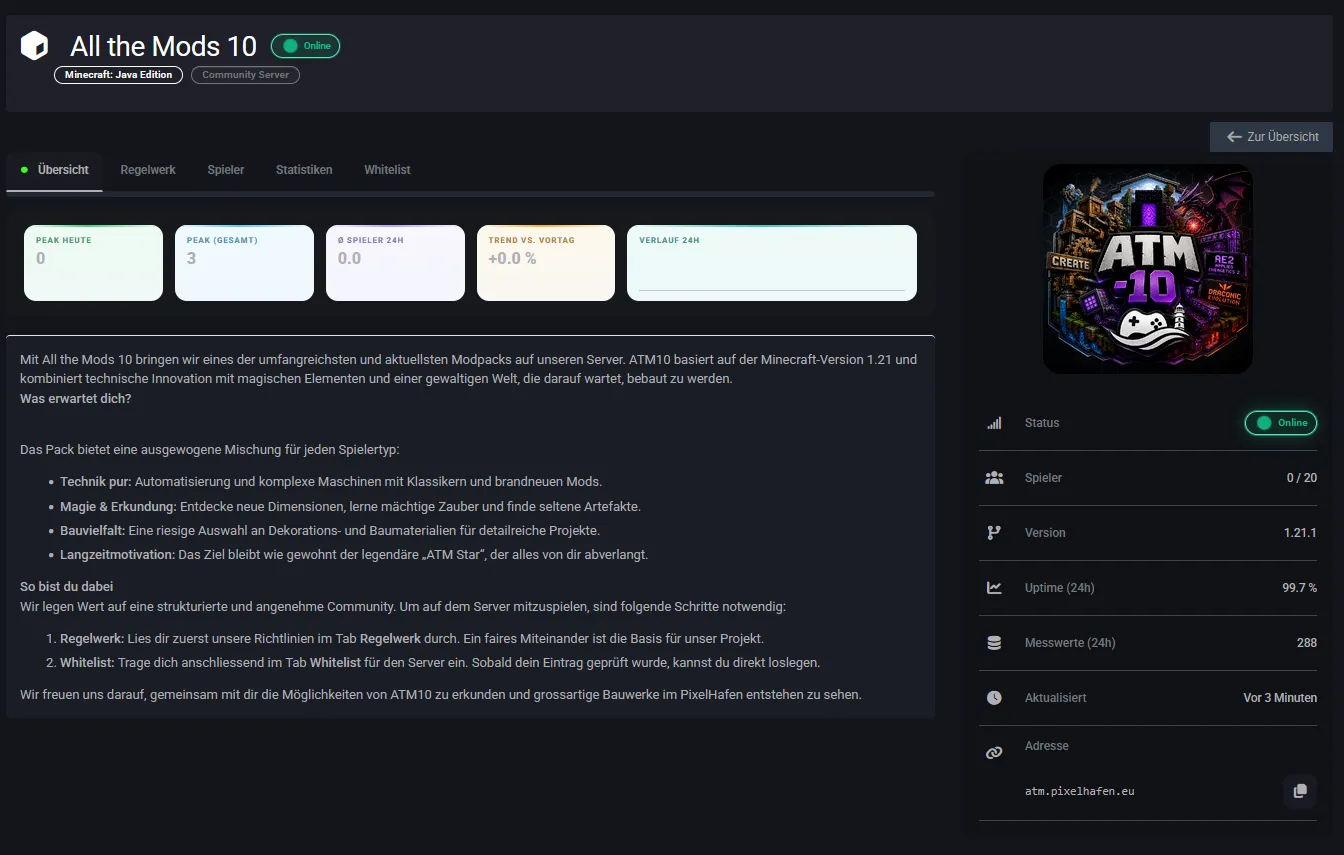
Task: Click the chart icon beside Uptime (24h)
Action: tap(994, 588)
